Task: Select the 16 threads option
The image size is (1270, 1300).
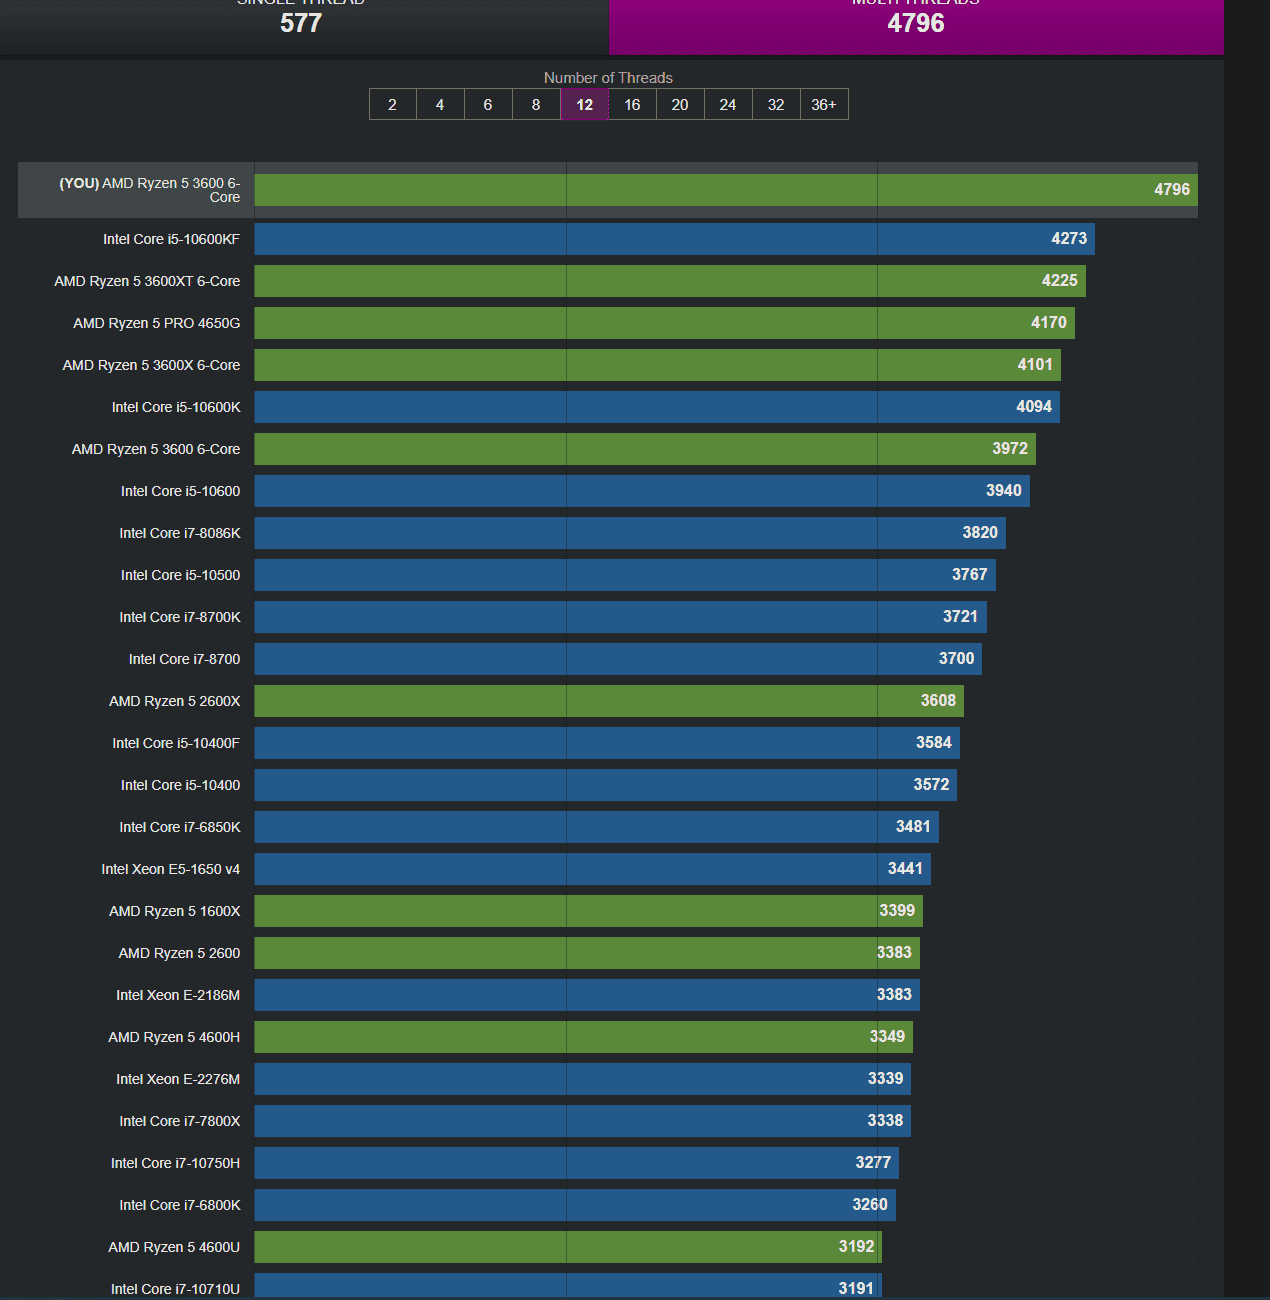Action: click(x=632, y=104)
